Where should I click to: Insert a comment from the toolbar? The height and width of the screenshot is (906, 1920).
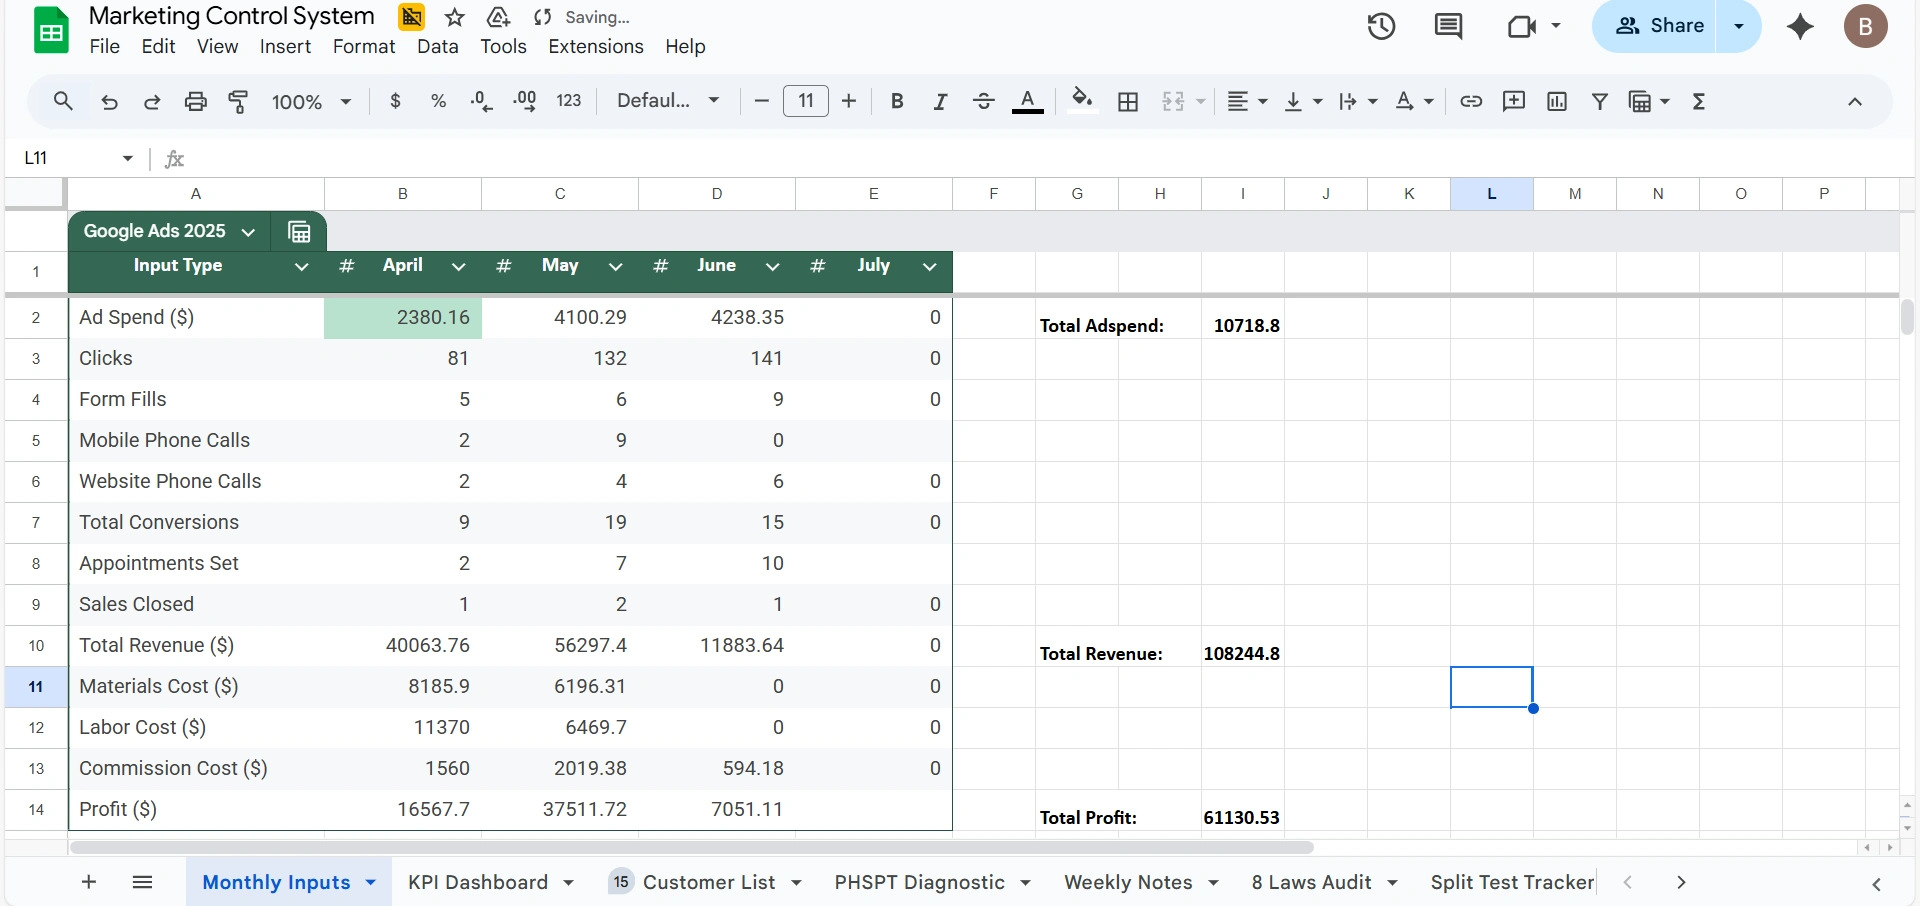click(1514, 101)
